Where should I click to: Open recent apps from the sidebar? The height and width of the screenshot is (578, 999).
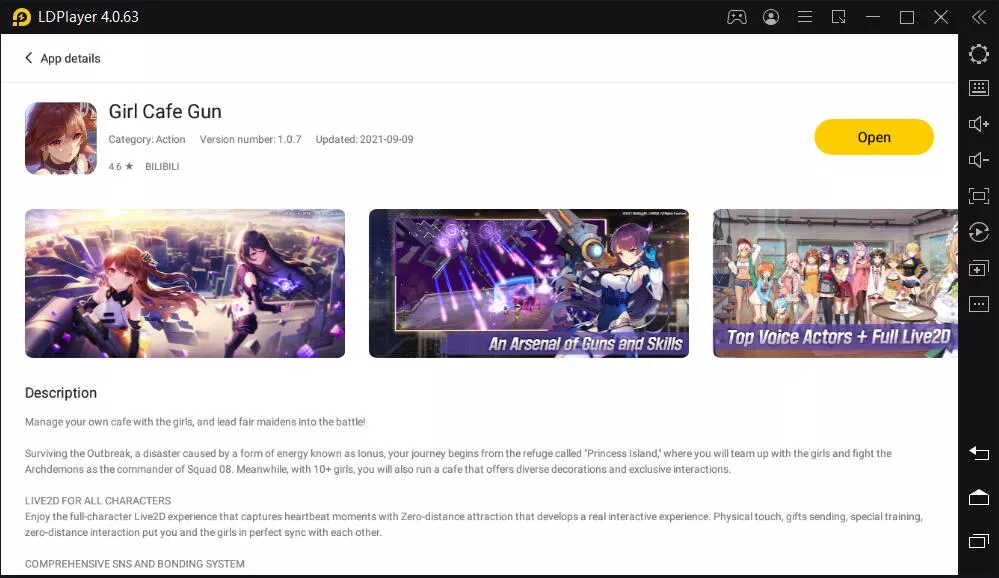pyautogui.click(x=979, y=541)
